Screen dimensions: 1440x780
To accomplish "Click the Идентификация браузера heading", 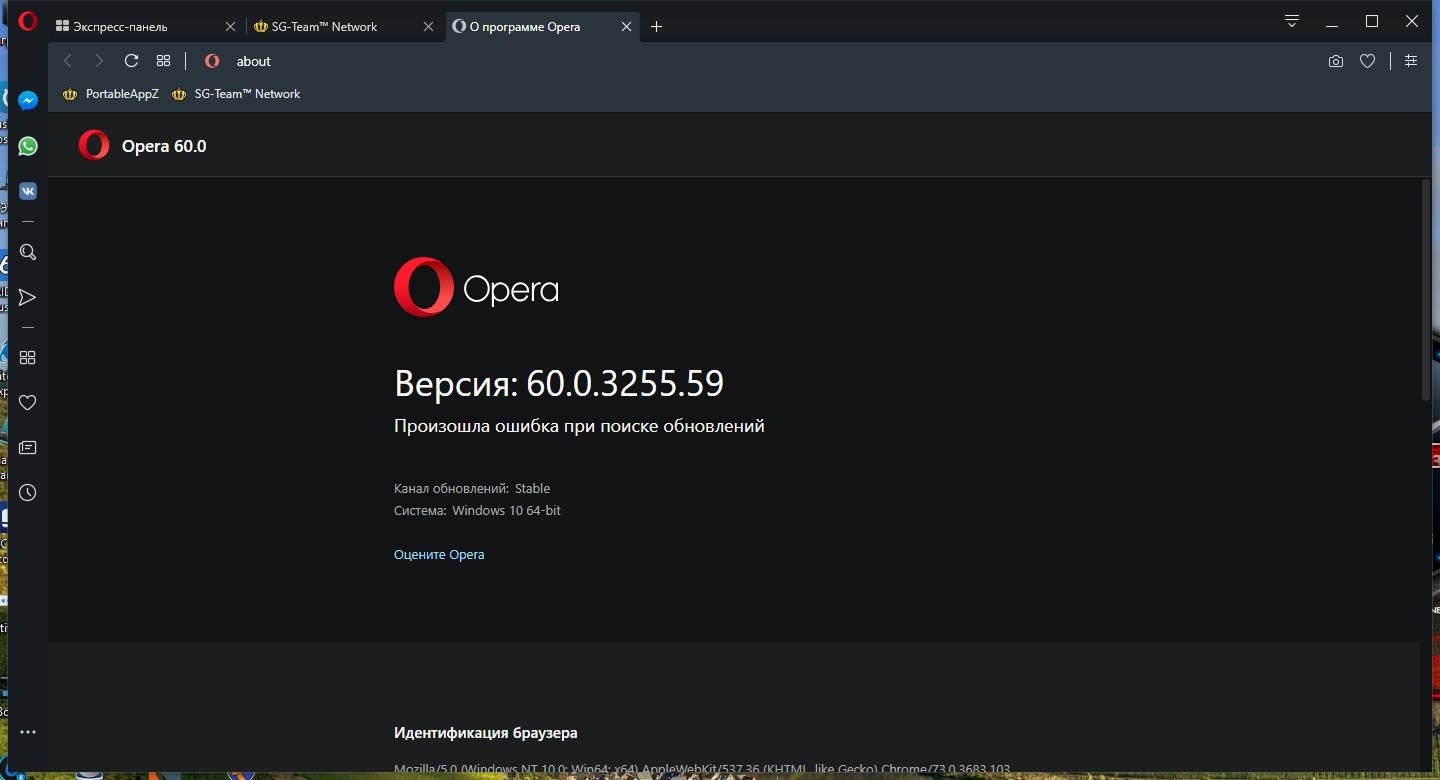I will (486, 733).
